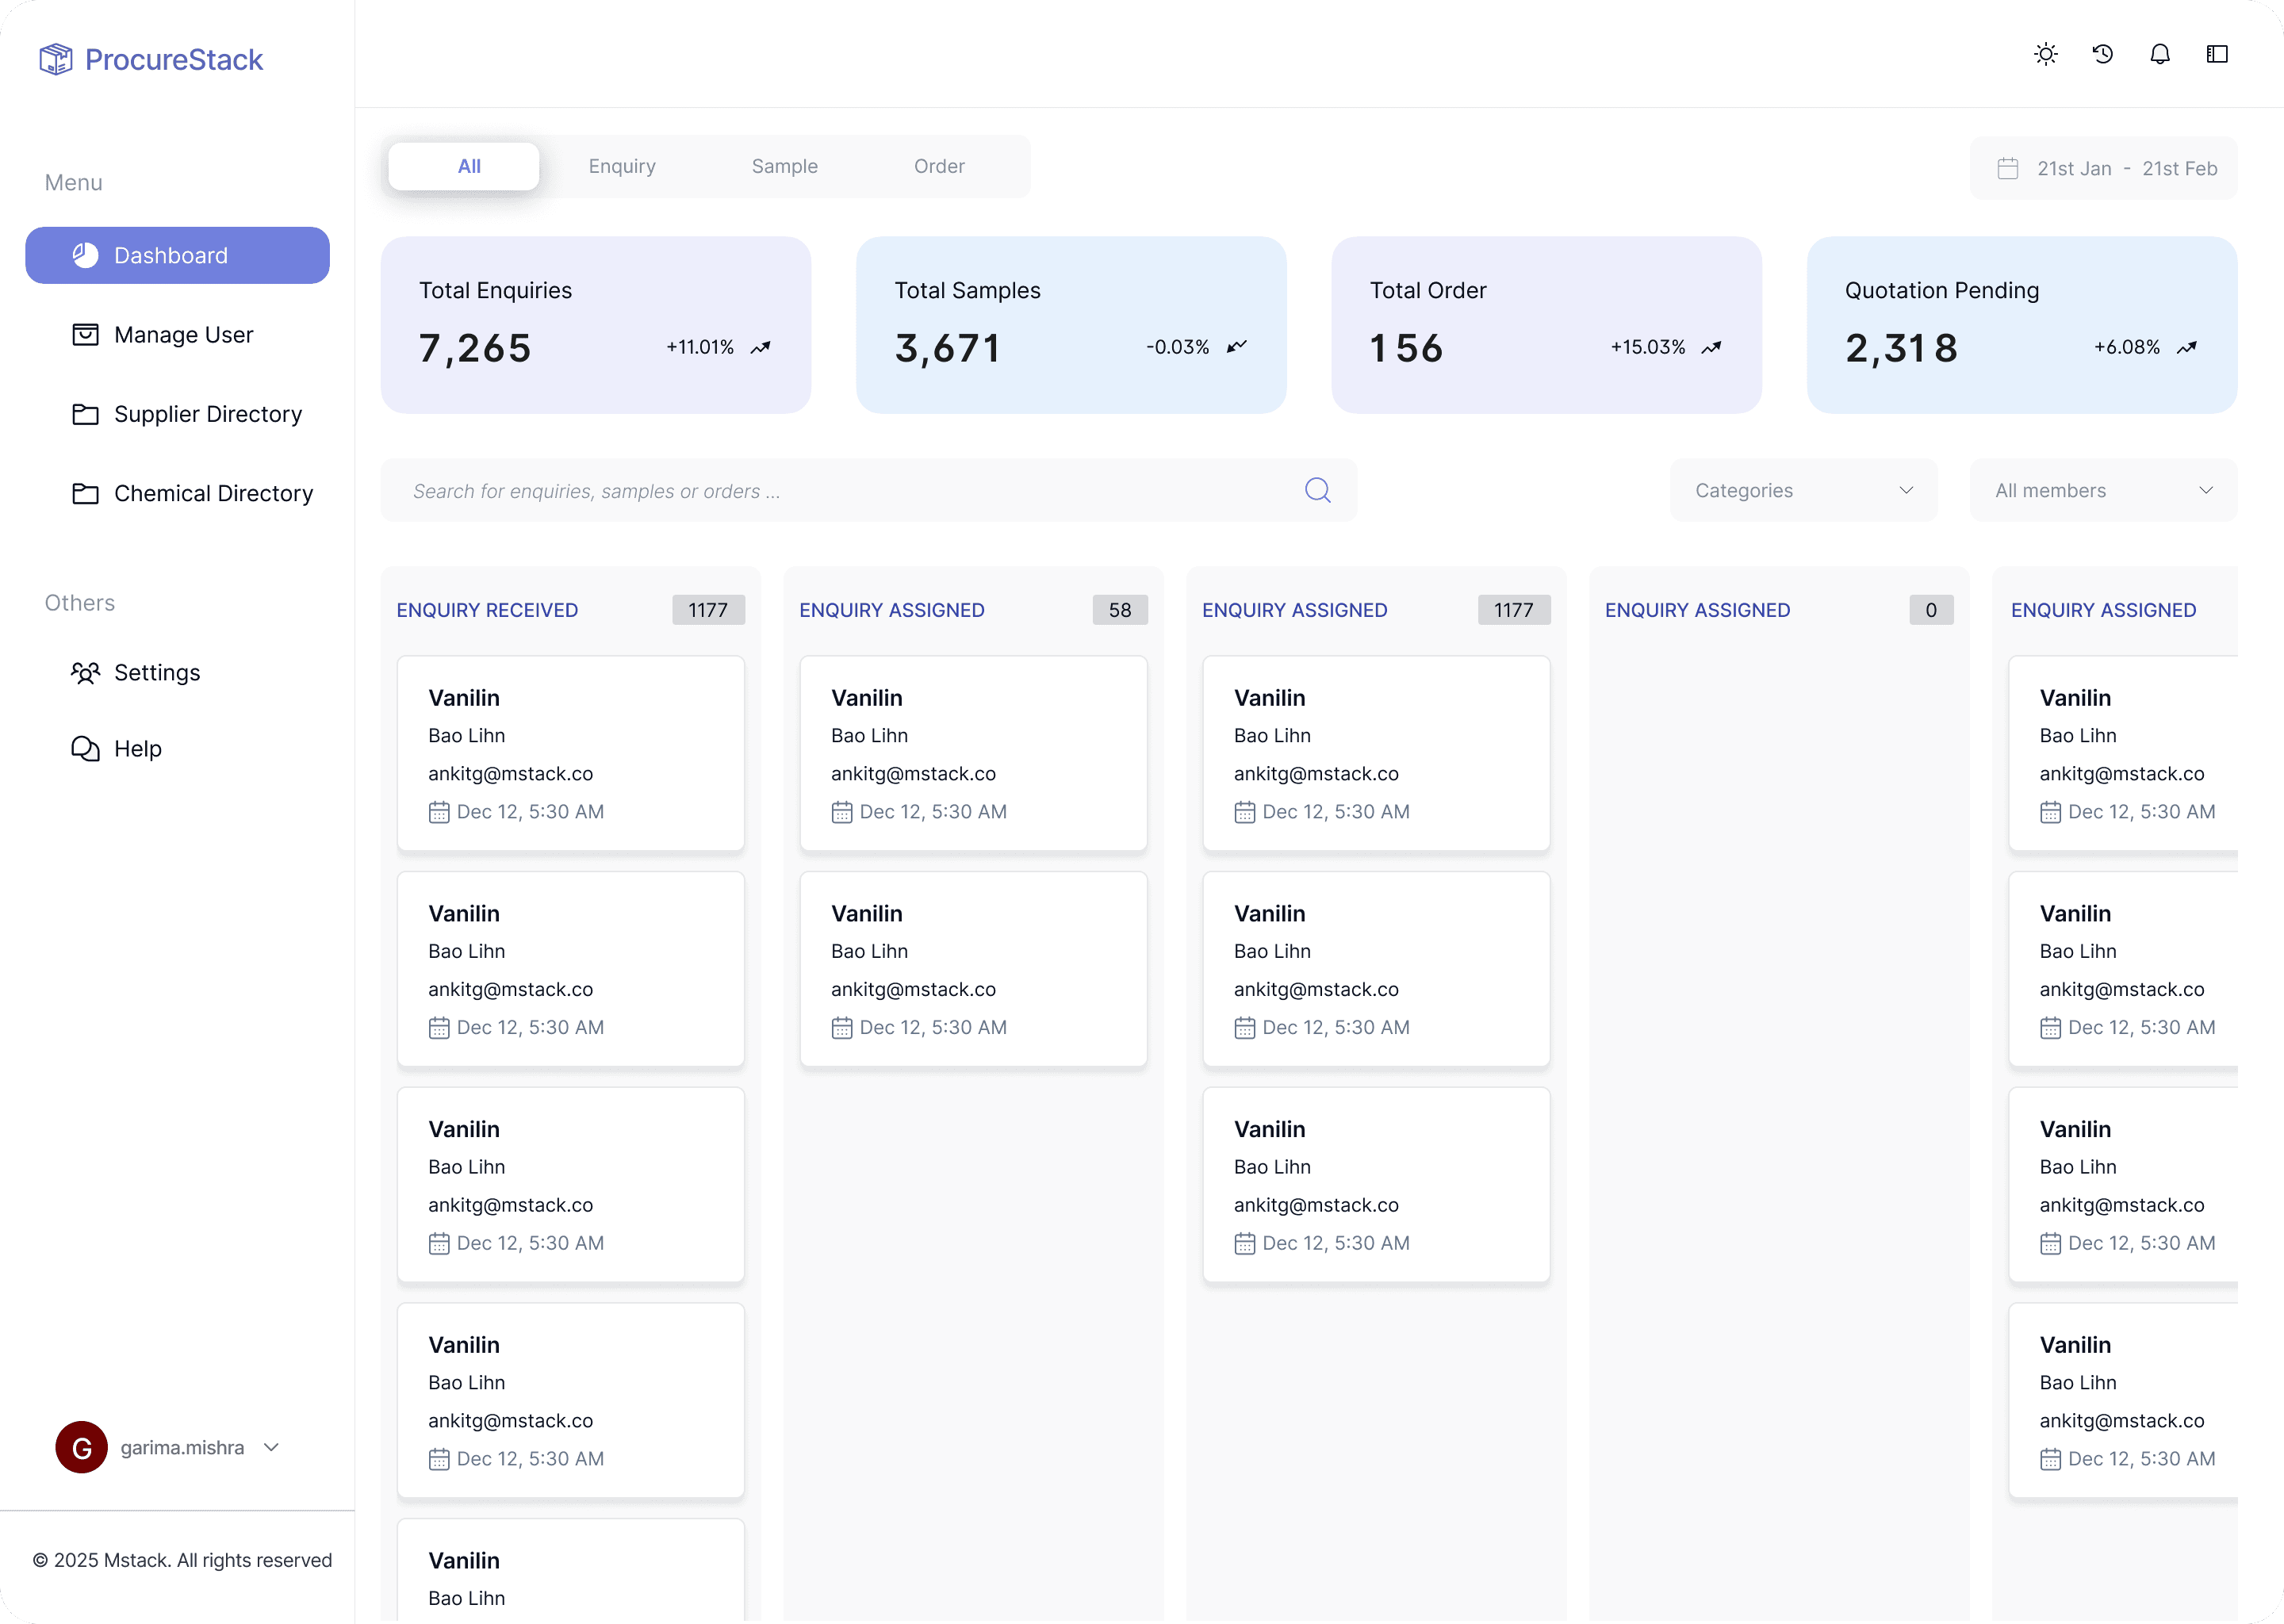Click the 0 count badge
Viewport: 2284px width, 1624px height.
pos(1931,610)
